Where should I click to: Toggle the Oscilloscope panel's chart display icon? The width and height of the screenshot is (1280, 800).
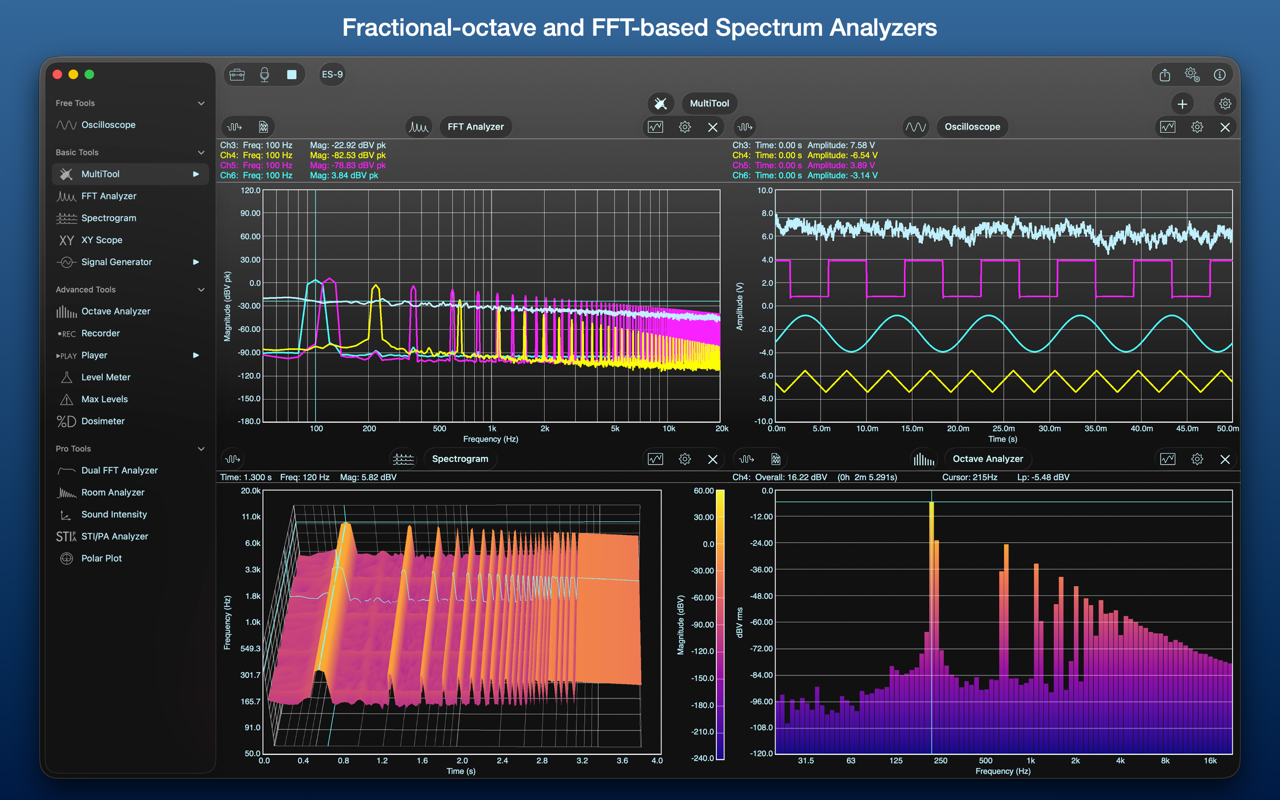point(1167,127)
